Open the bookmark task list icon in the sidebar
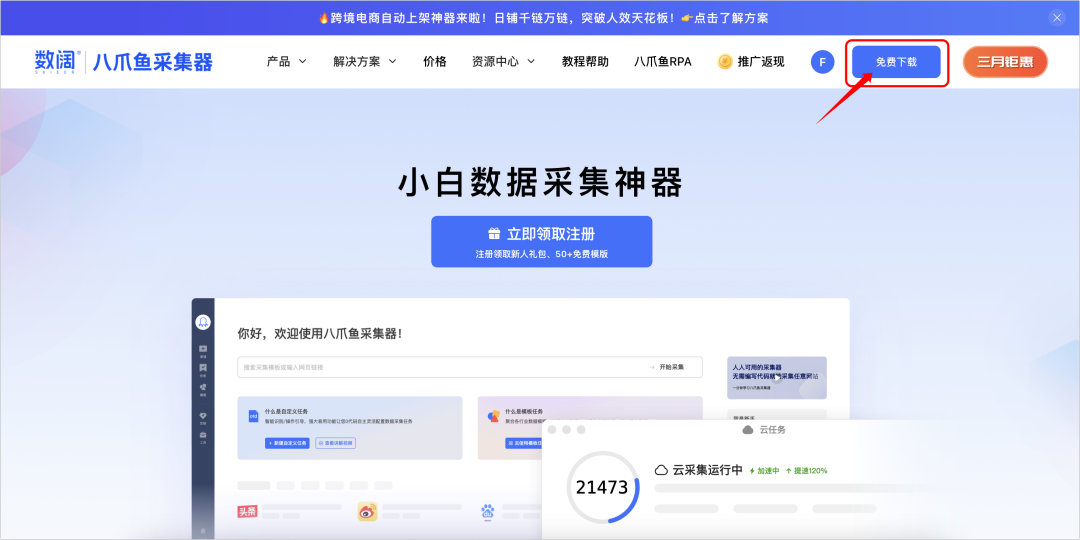1080x540 pixels. [x=202, y=370]
